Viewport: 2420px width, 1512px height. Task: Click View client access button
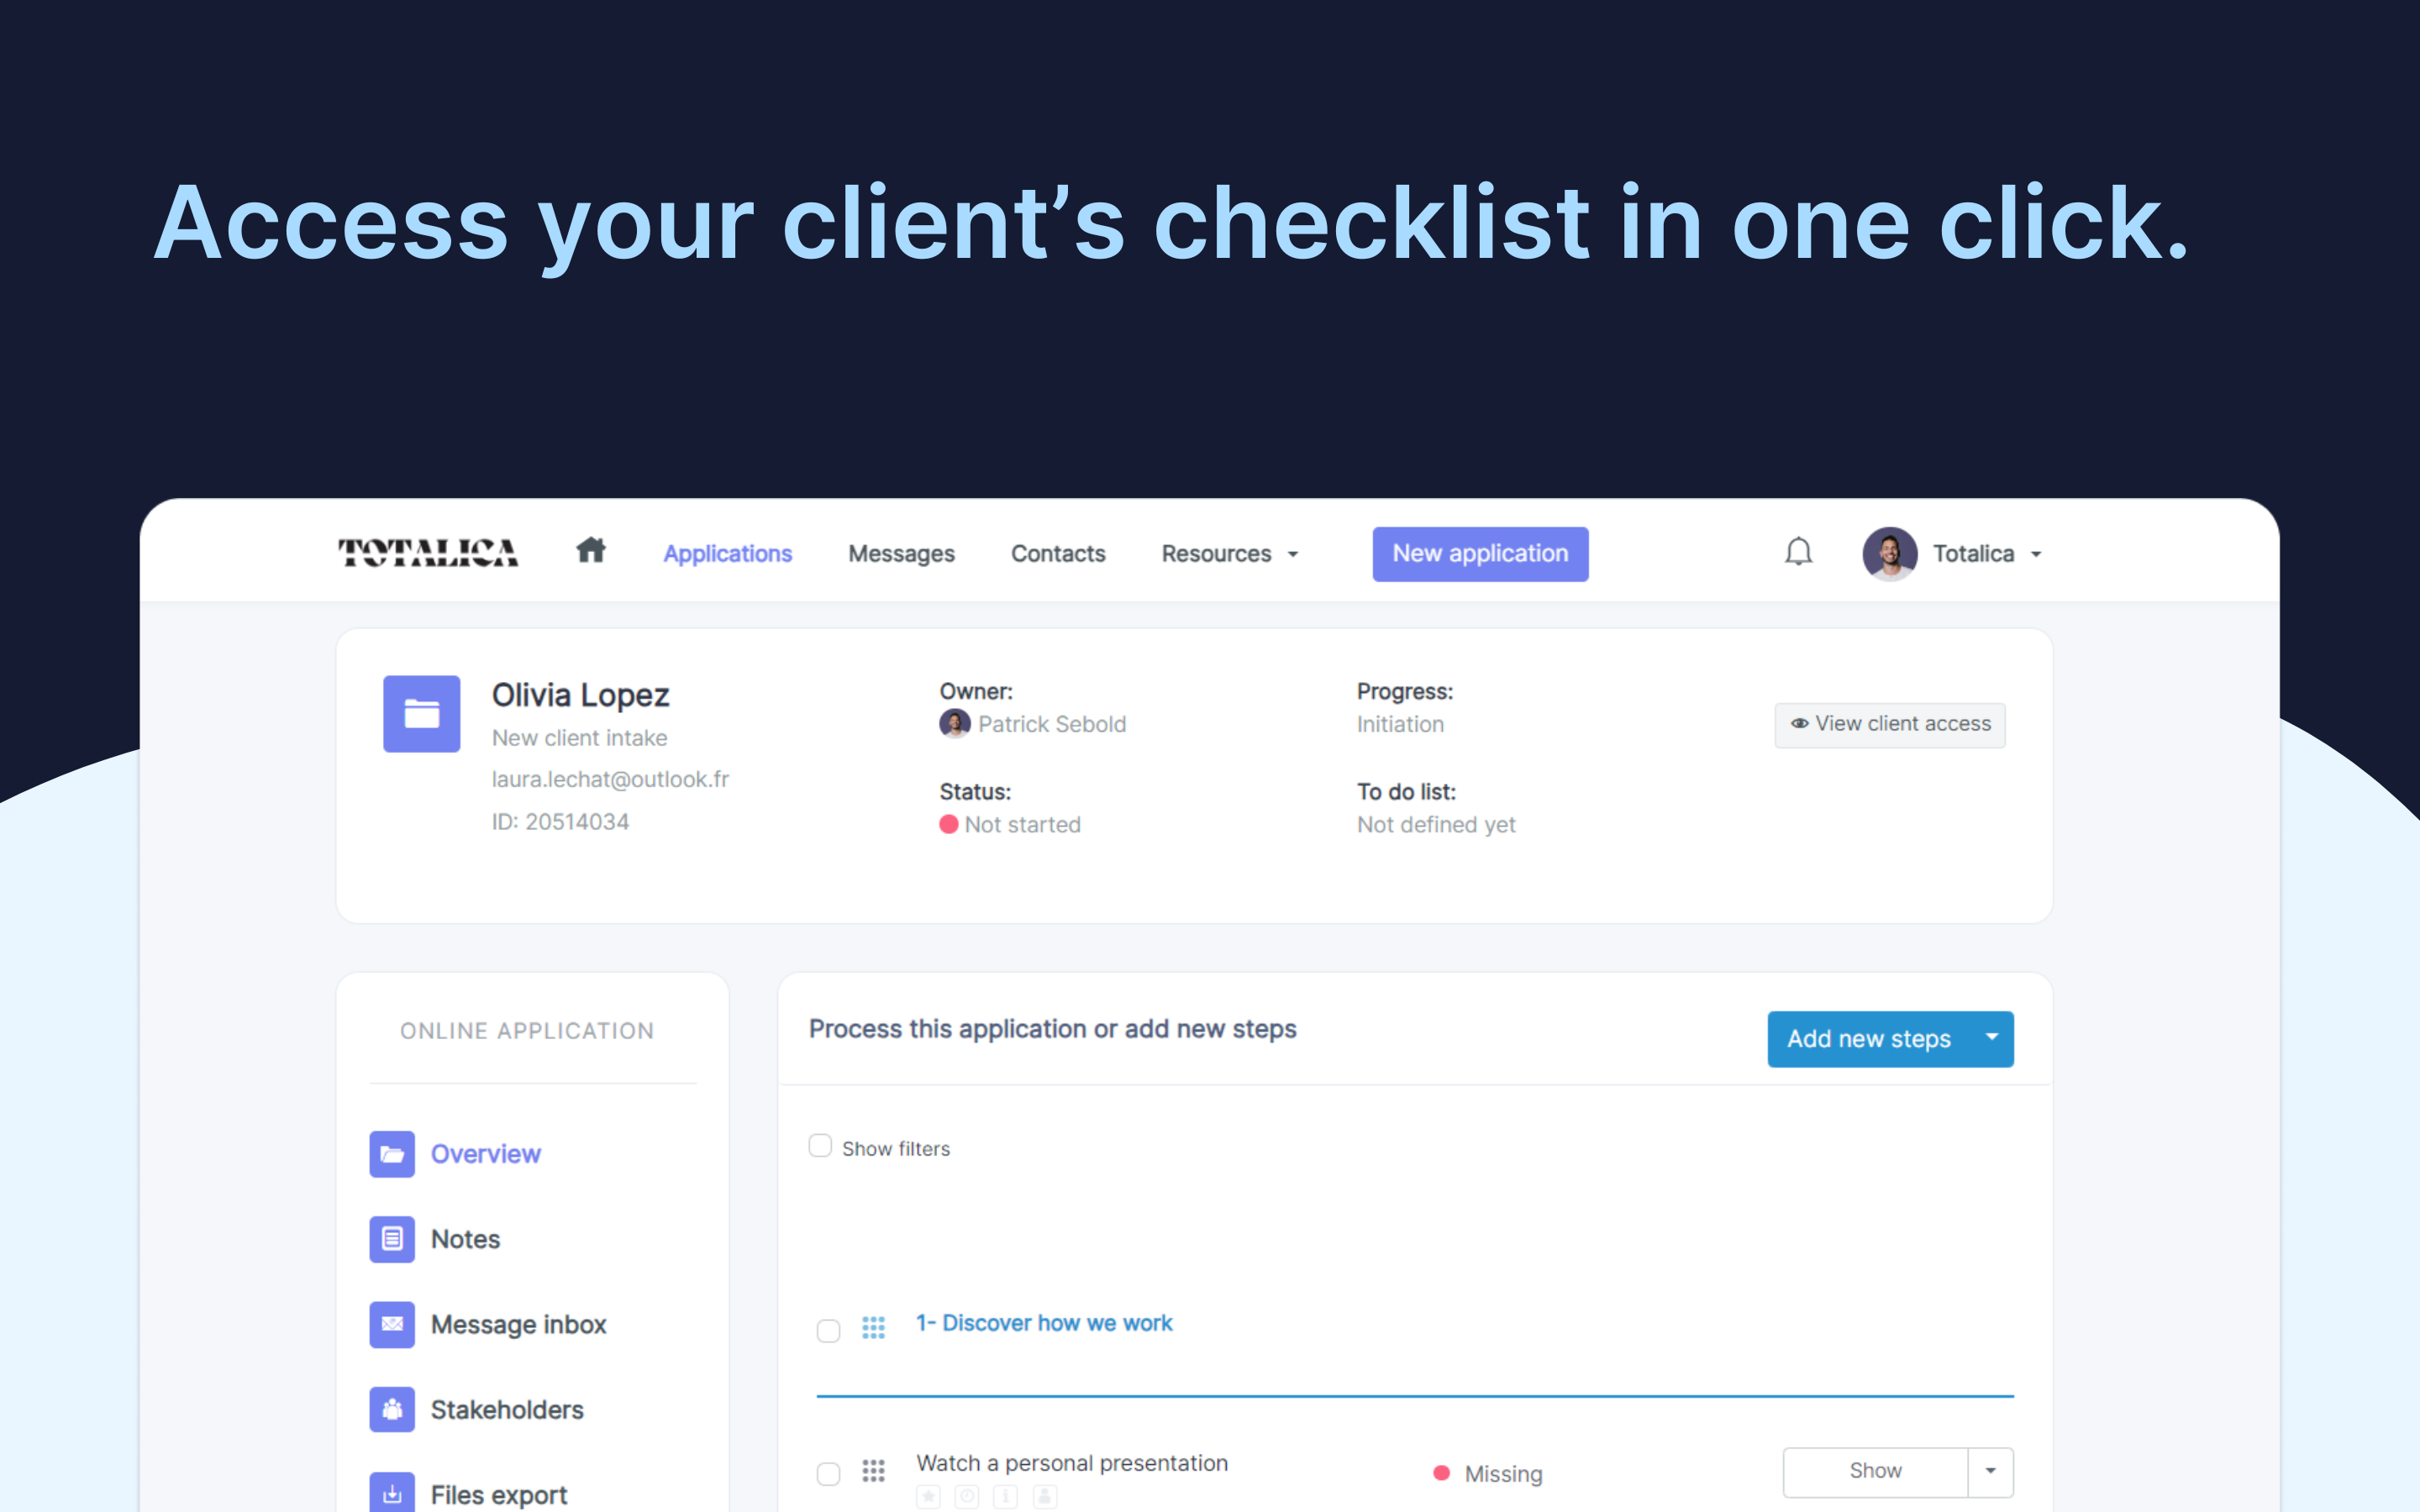(1889, 724)
